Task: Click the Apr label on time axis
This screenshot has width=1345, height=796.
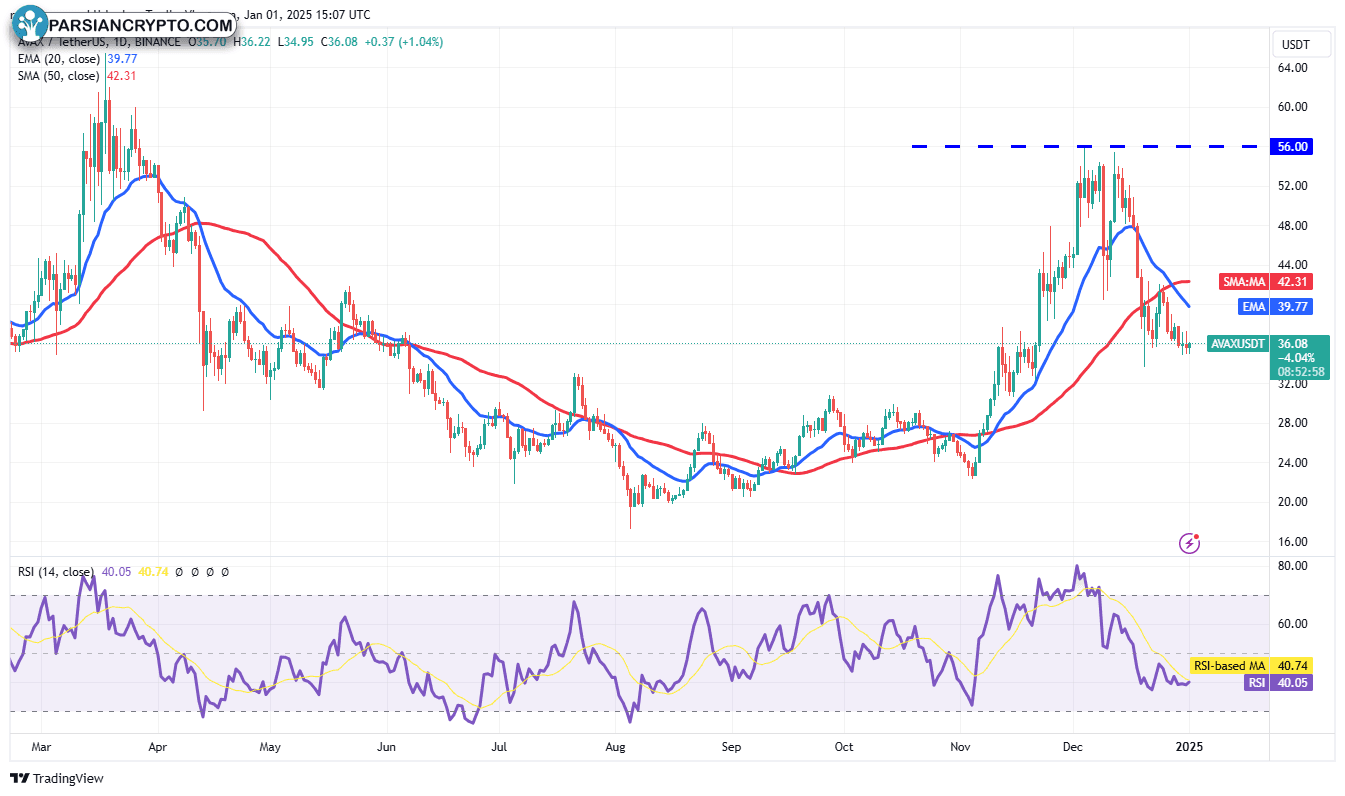Action: [x=157, y=746]
